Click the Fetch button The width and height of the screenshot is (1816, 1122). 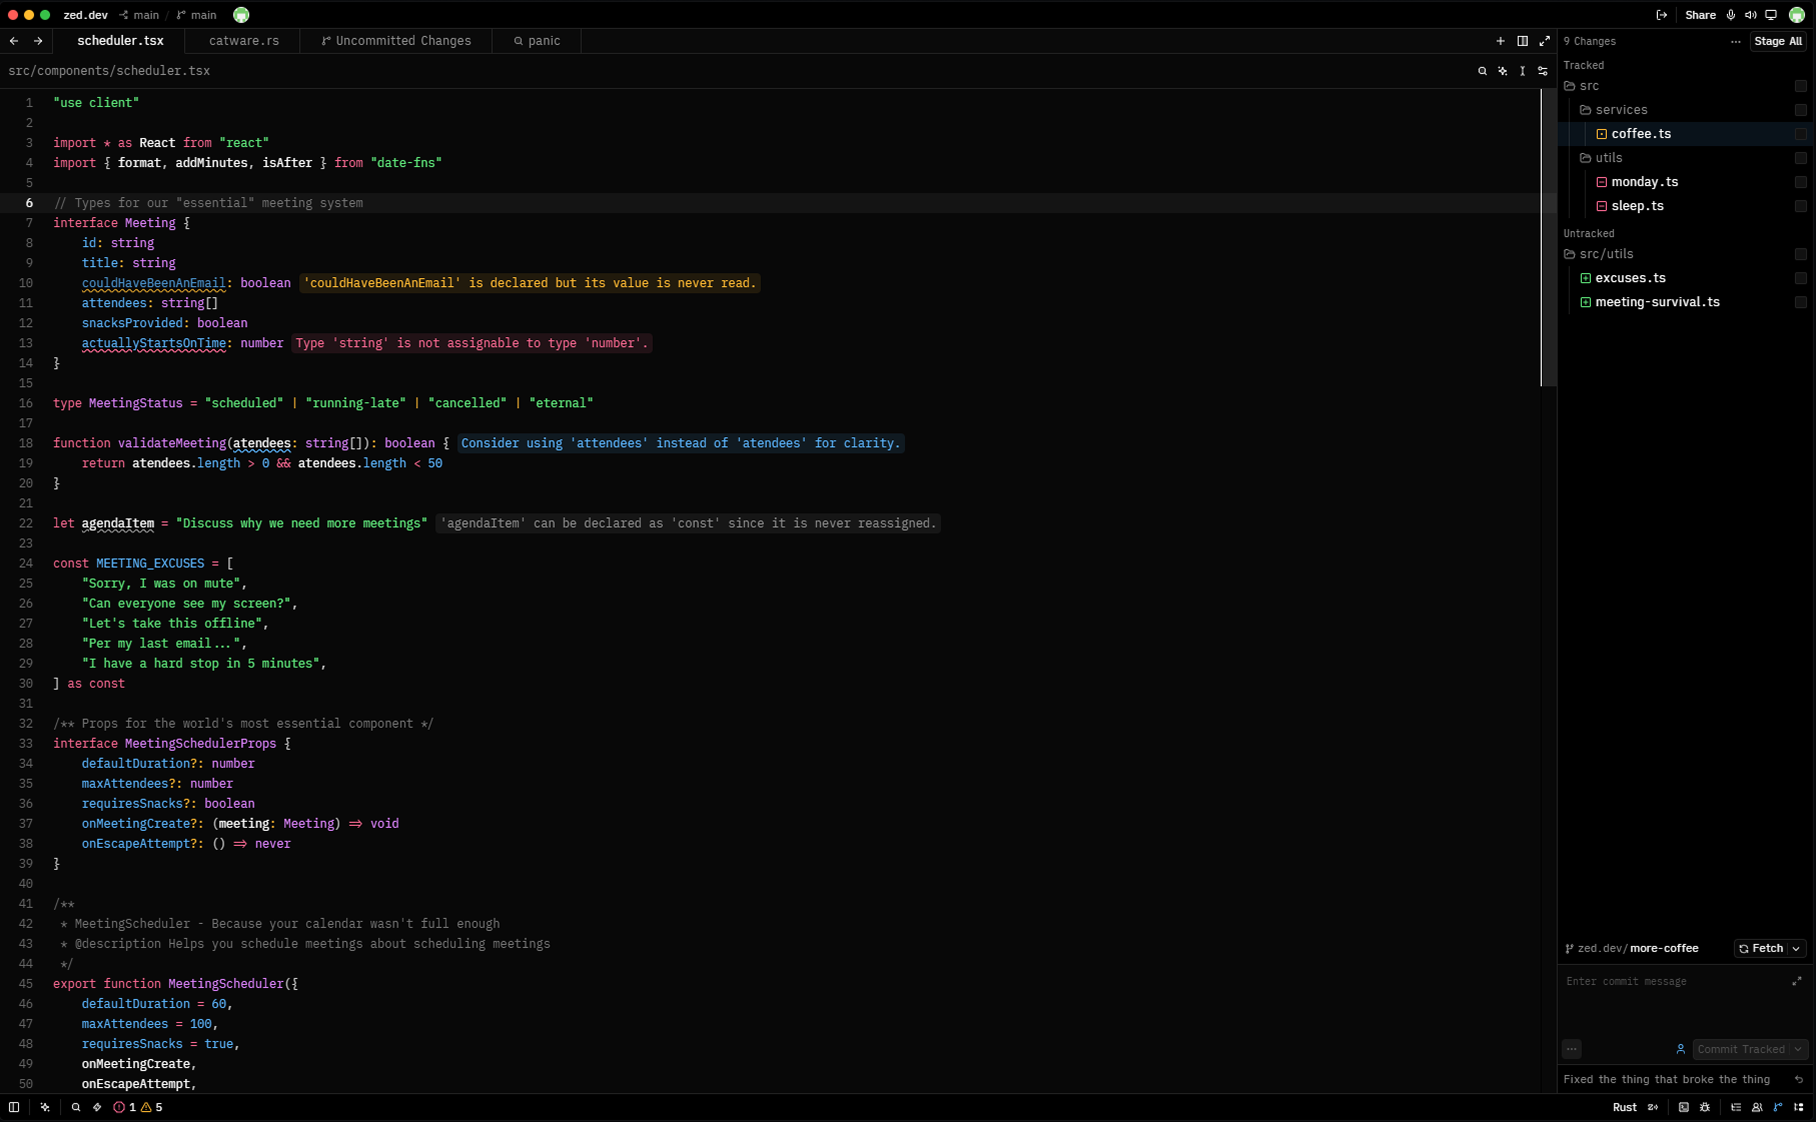(1761, 948)
